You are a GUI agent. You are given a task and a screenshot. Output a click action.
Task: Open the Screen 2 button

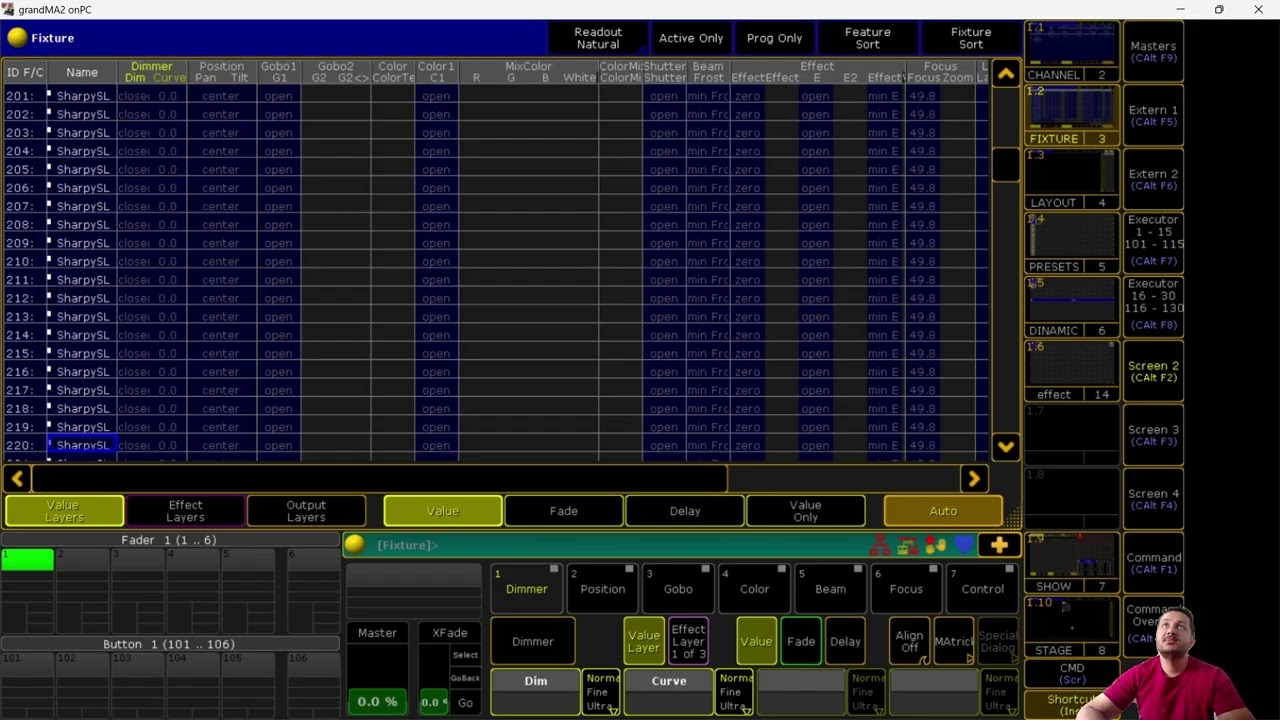click(1153, 372)
